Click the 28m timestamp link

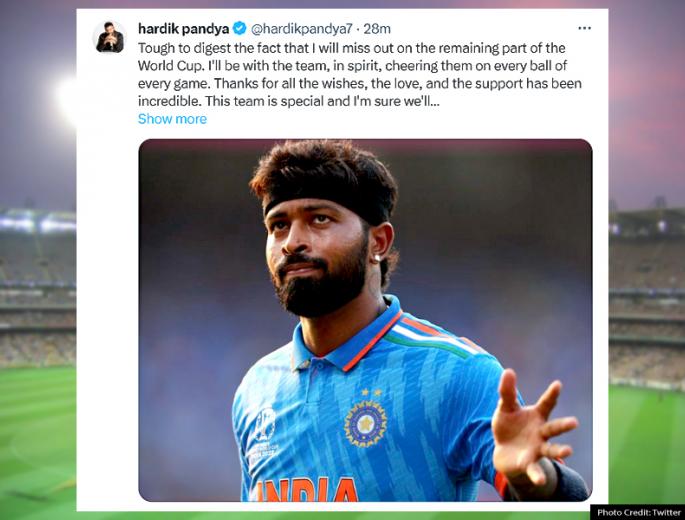[377, 29]
